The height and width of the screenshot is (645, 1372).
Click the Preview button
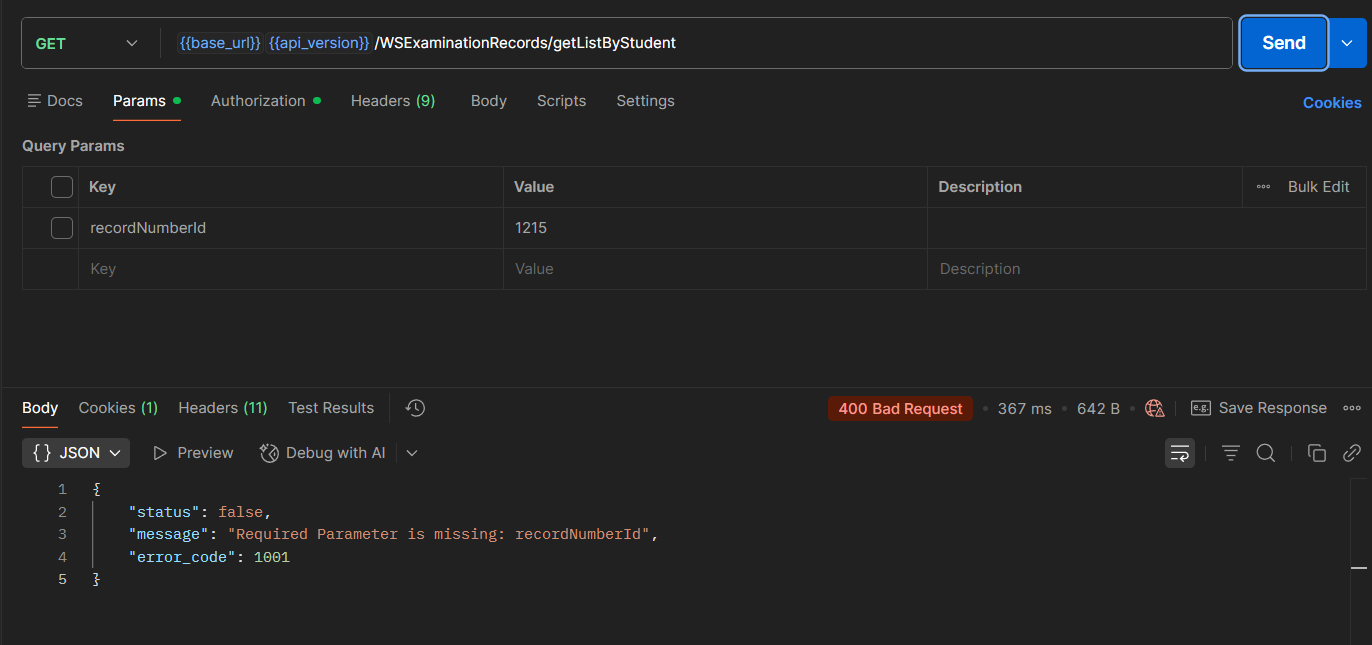193,453
